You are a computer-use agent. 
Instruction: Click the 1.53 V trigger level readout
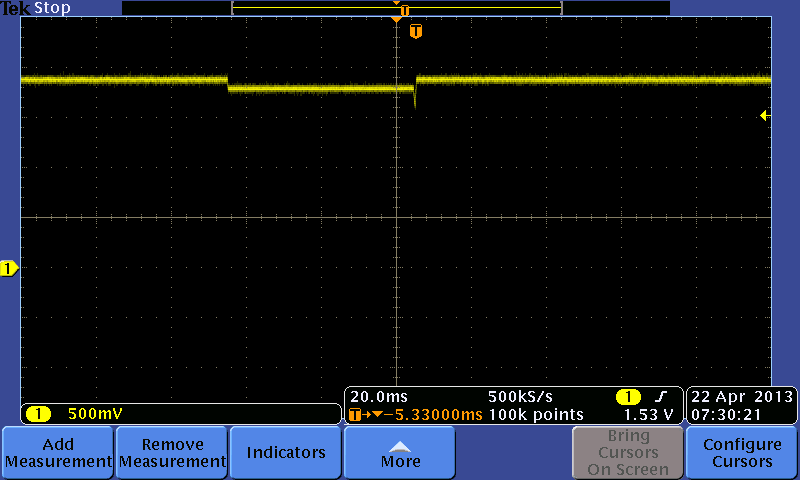pyautogui.click(x=648, y=415)
